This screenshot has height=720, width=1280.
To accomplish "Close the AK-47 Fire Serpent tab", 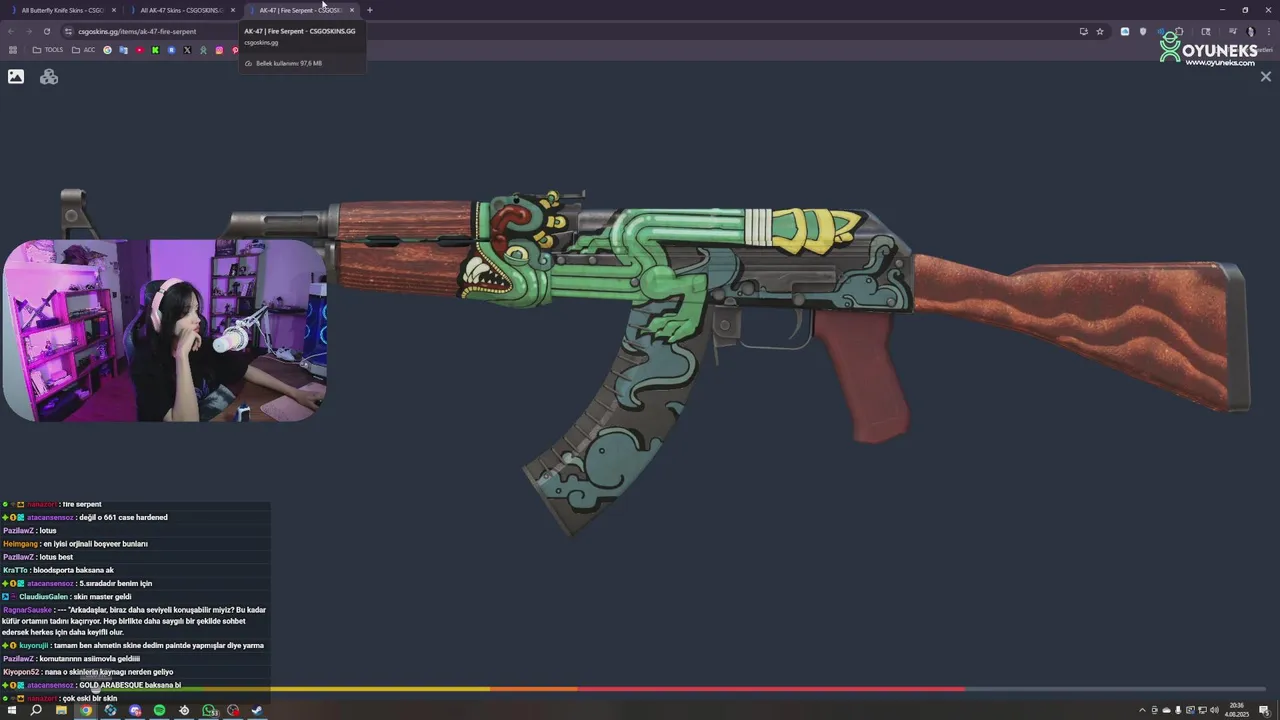I will click(352, 10).
